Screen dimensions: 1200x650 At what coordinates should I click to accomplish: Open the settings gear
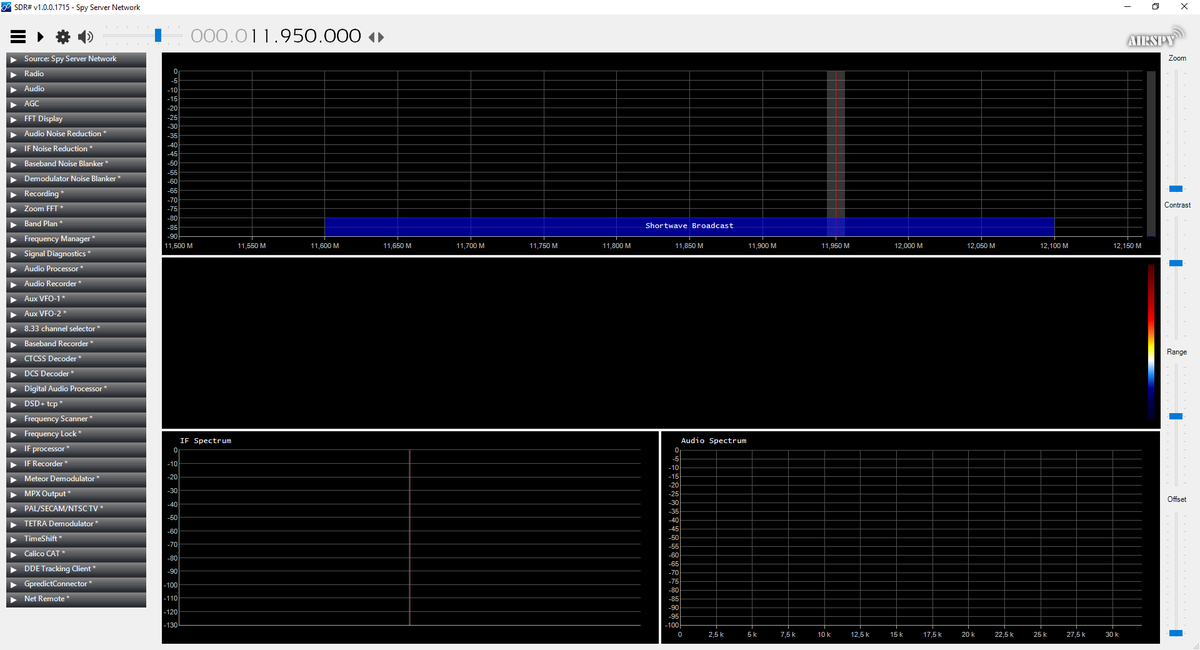(62, 36)
